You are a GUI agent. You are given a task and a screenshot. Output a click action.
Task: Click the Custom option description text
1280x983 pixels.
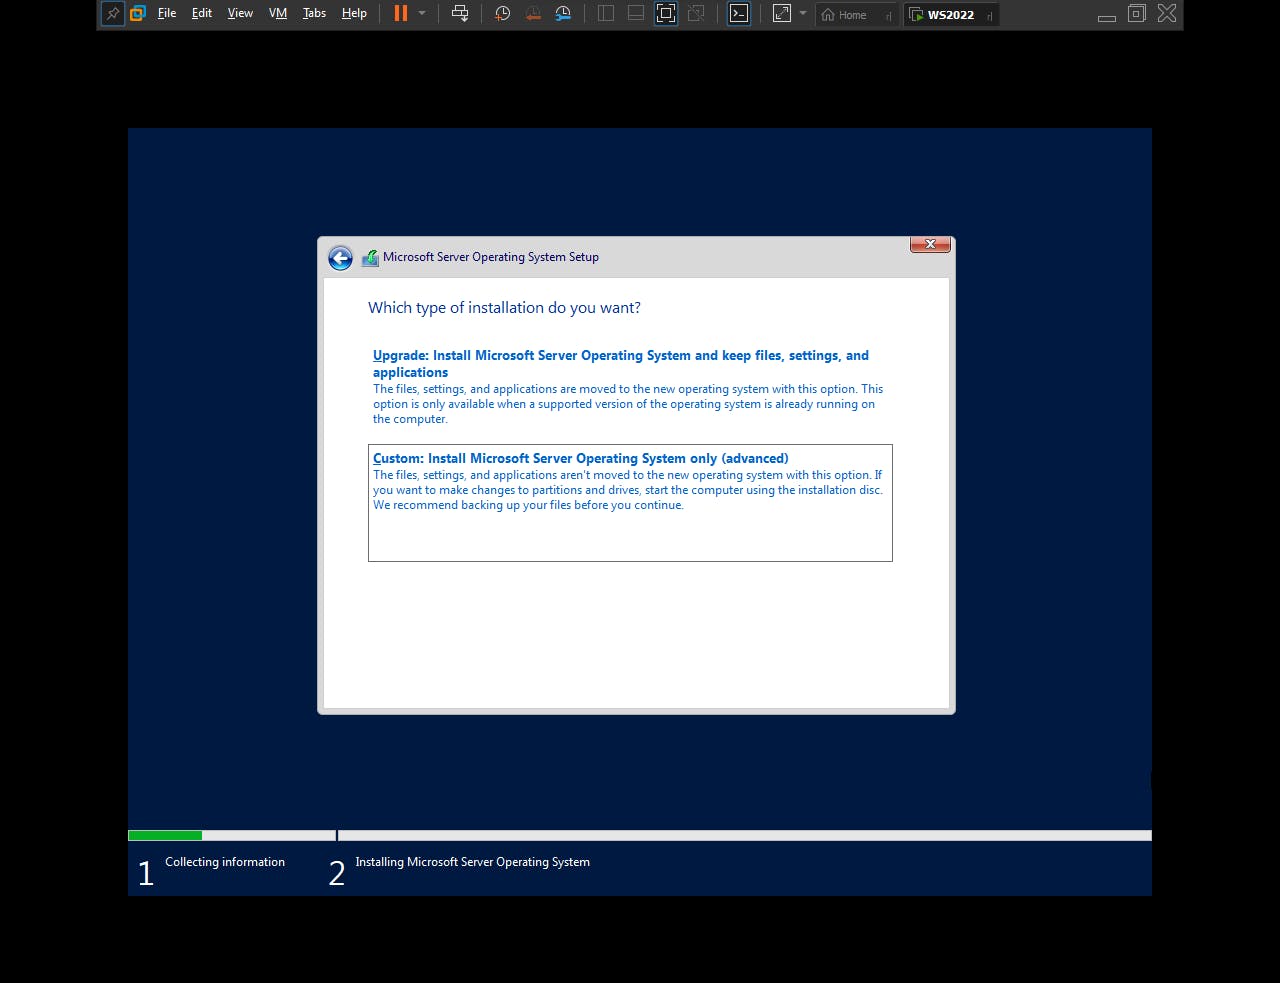pos(628,490)
